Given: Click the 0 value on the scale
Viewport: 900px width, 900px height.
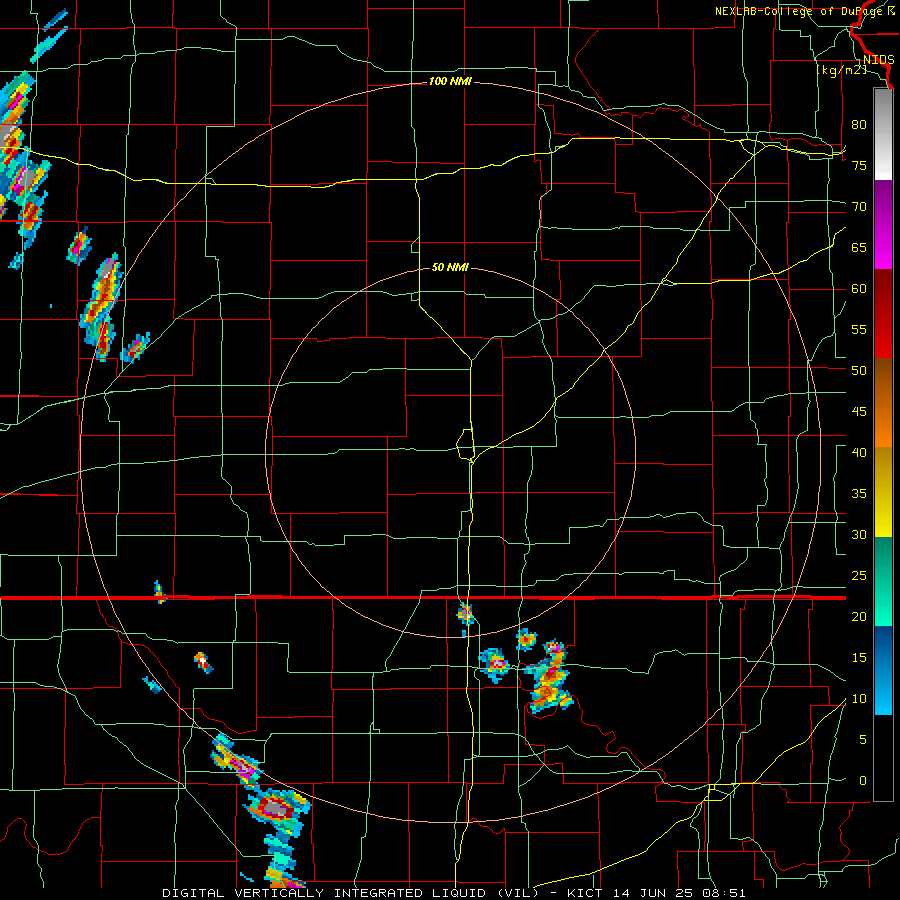Looking at the screenshot, I should (x=863, y=781).
